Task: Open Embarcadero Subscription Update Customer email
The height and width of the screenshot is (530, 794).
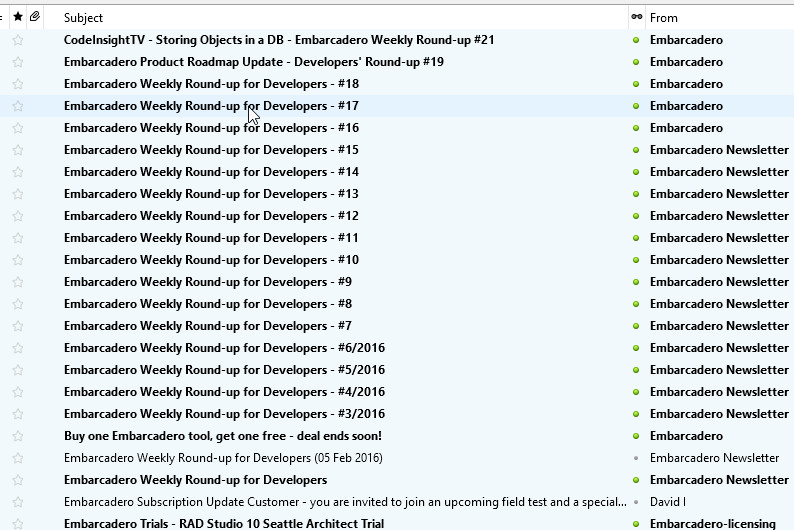Action: (x=345, y=502)
